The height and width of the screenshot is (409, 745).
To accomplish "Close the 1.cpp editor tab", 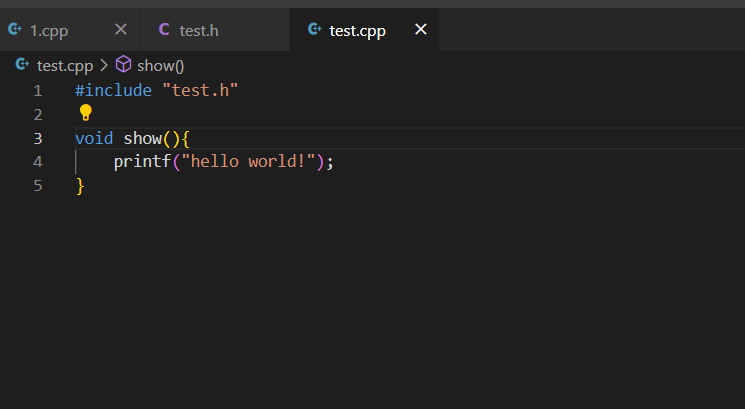I will 121,30.
